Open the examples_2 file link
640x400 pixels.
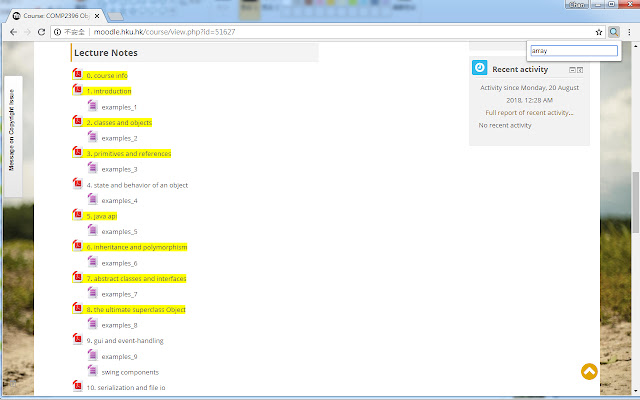119,138
